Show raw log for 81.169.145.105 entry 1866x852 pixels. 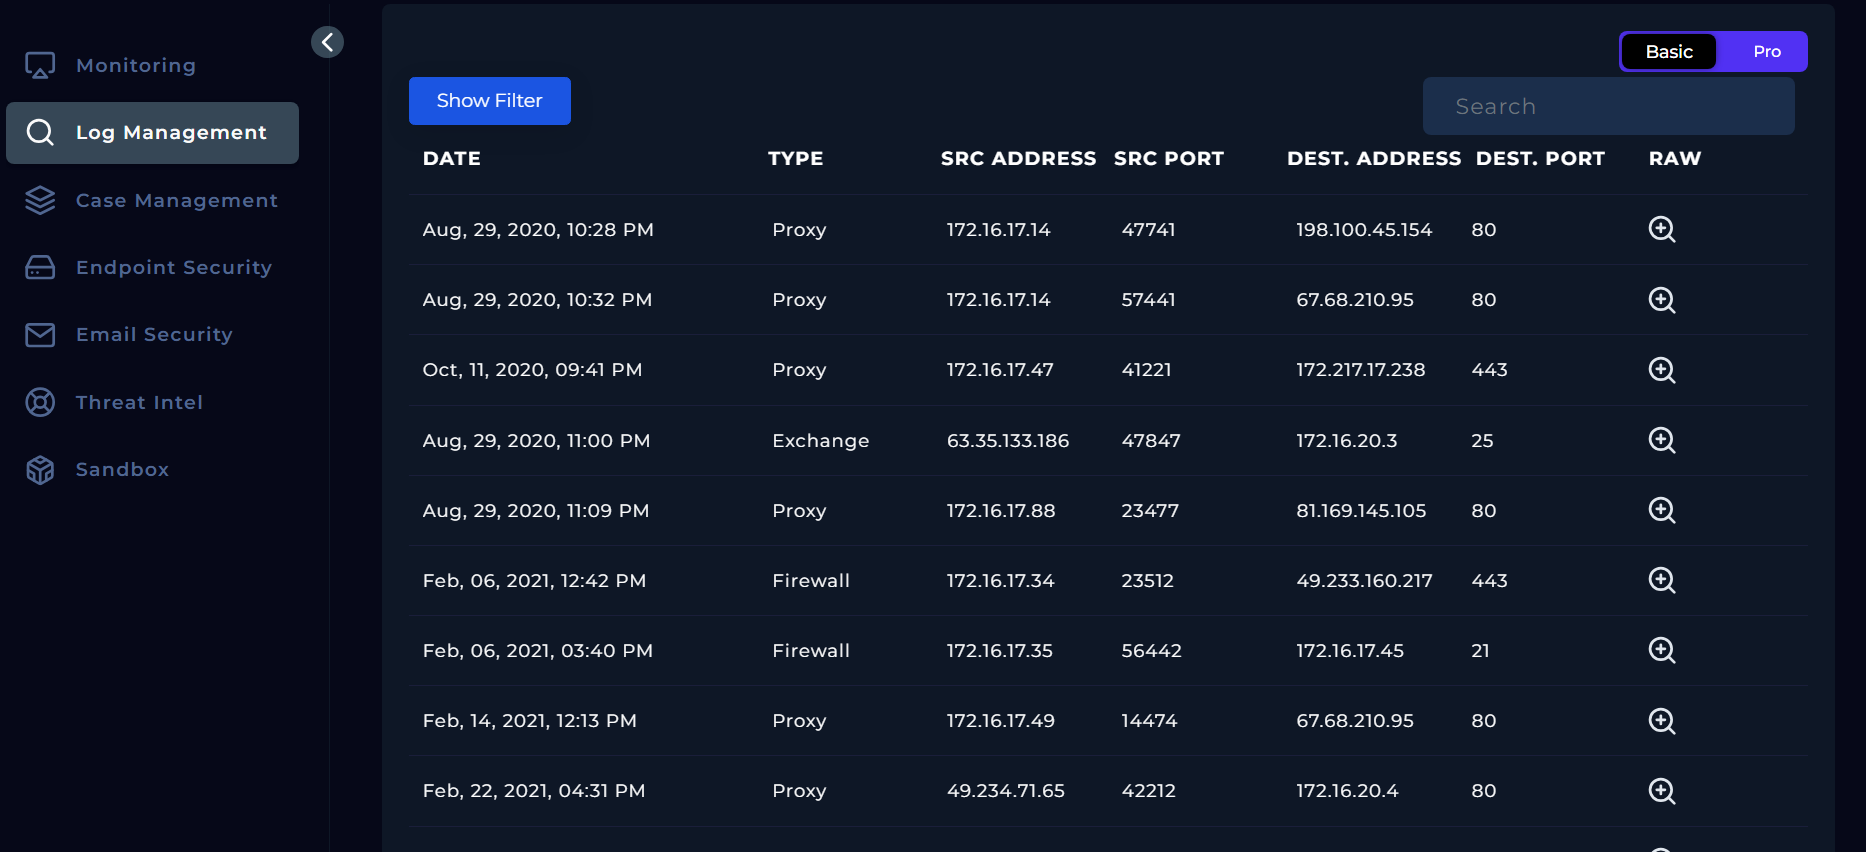(1661, 510)
